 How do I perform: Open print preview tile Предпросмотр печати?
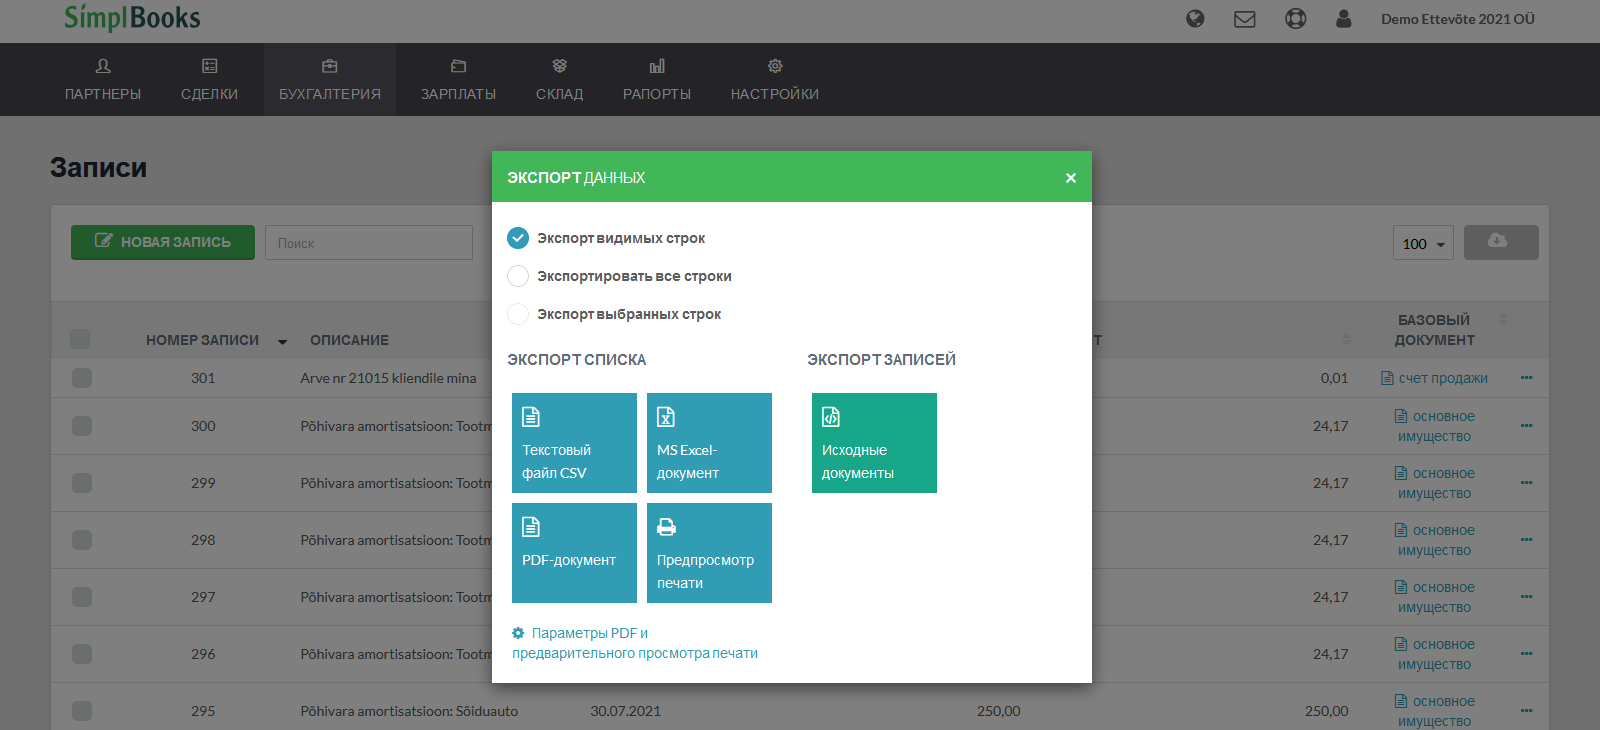pyautogui.click(x=709, y=553)
